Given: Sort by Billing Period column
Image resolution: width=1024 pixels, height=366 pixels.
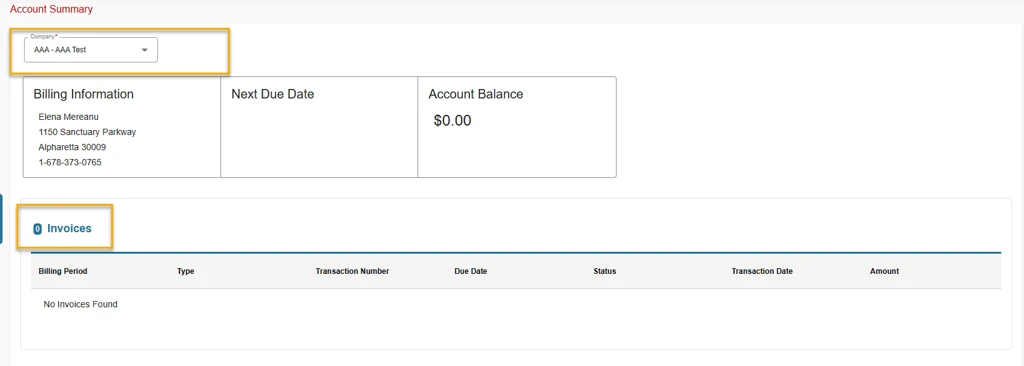Looking at the screenshot, I should [x=63, y=271].
